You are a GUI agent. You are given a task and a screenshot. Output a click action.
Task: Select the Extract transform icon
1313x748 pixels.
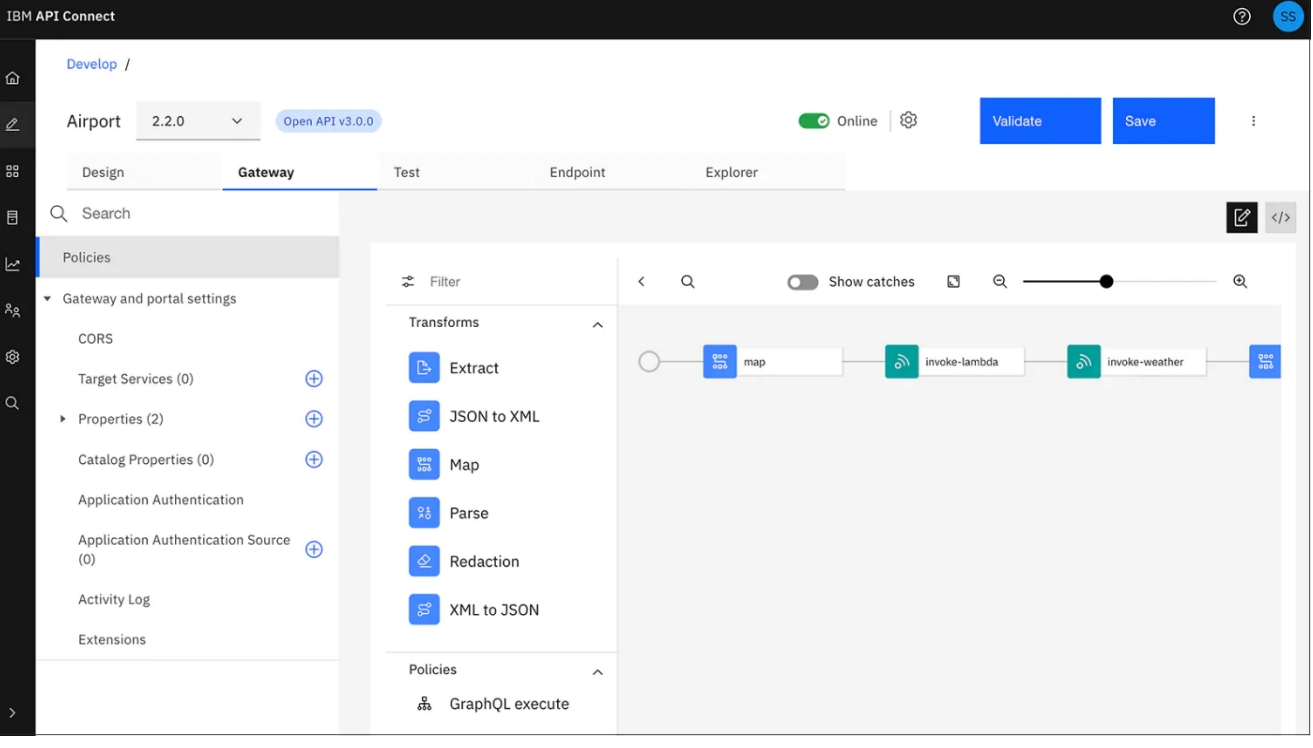click(x=424, y=368)
